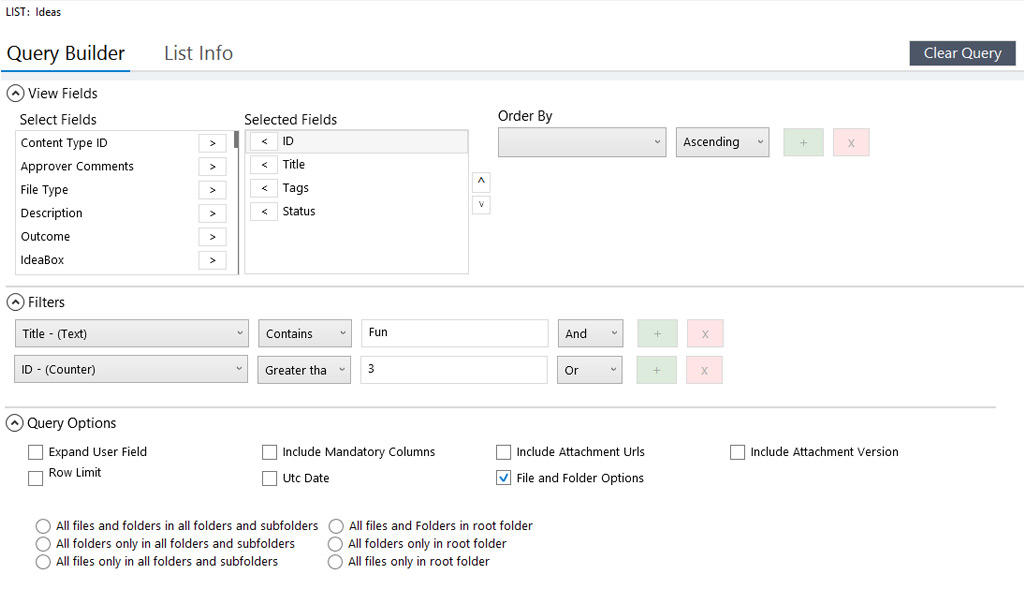Collapse the Query Options section

point(15,423)
